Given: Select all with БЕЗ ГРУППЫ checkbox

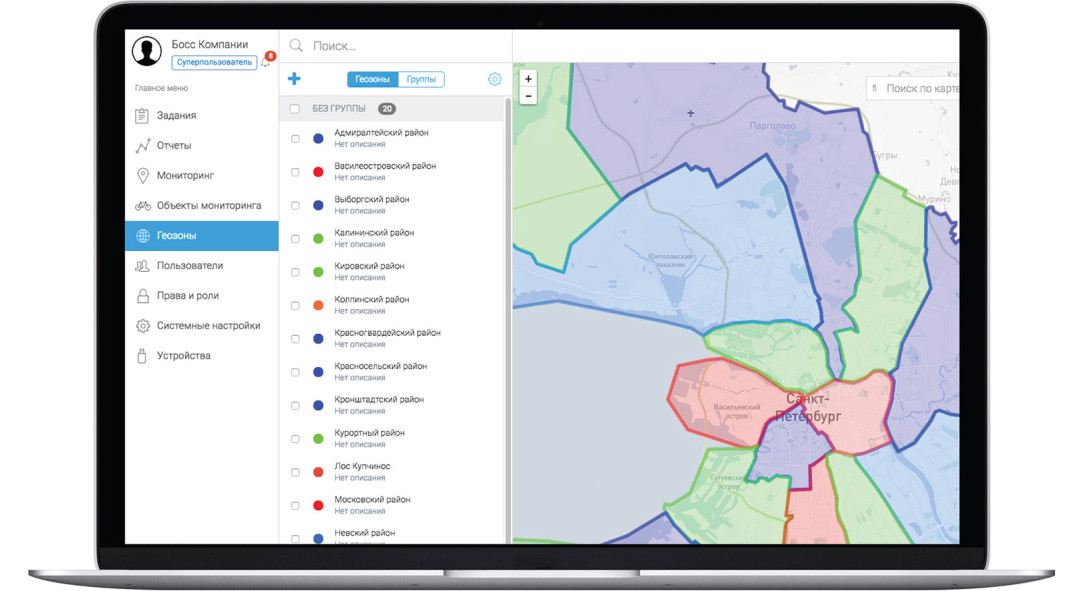Looking at the screenshot, I should (295, 109).
